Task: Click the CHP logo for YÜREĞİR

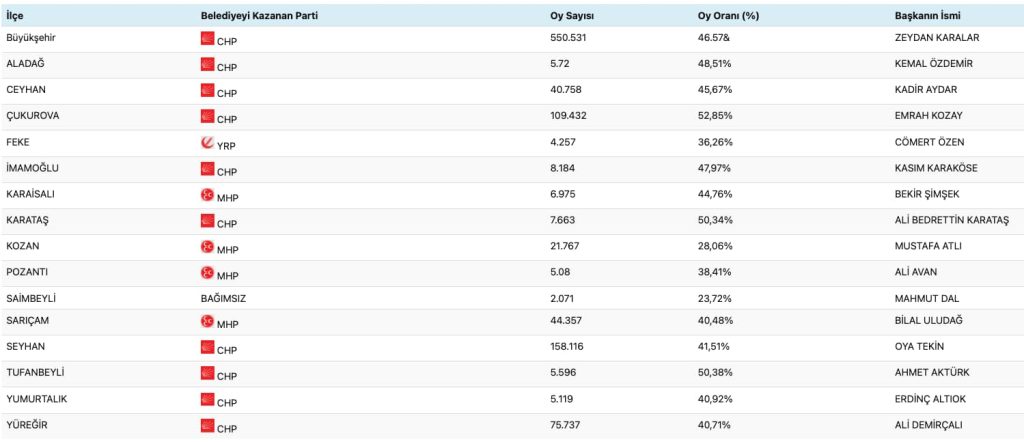Action: coord(208,425)
